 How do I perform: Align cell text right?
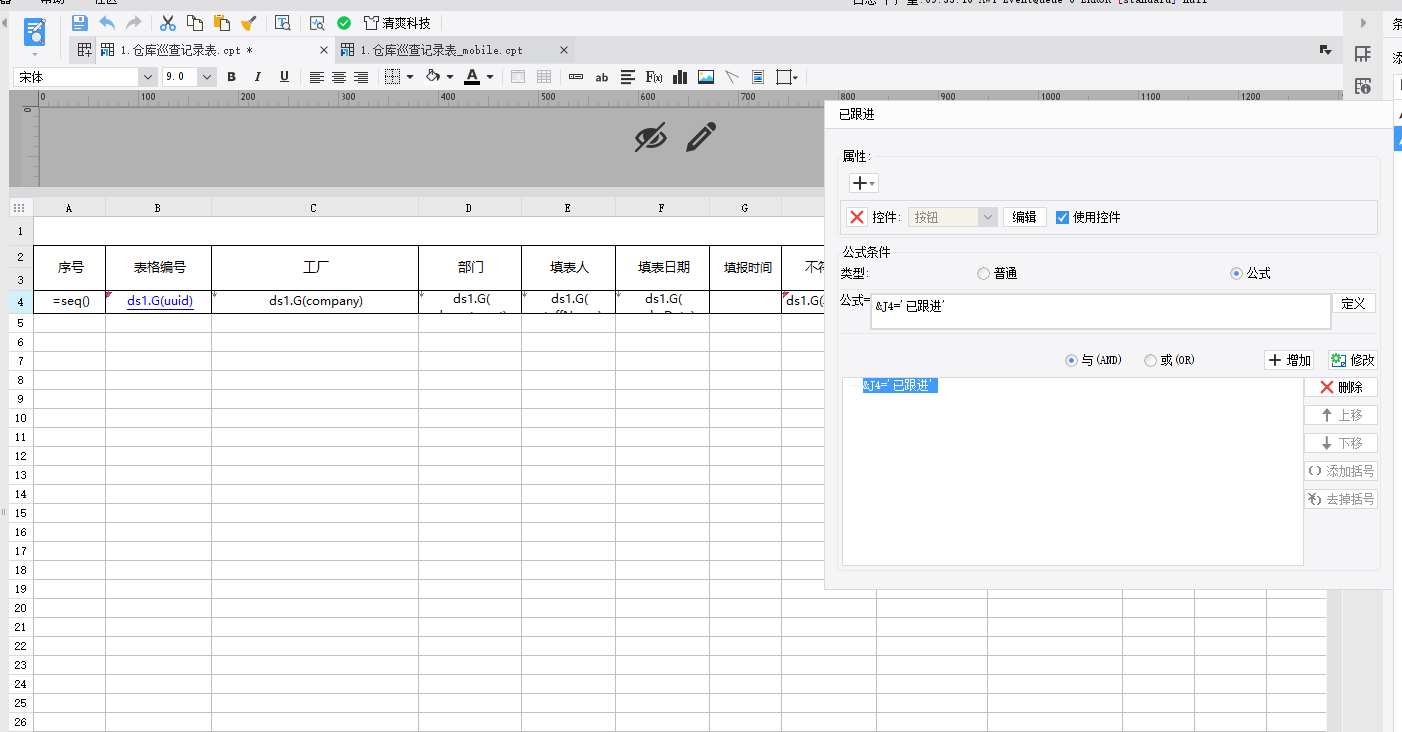[361, 77]
